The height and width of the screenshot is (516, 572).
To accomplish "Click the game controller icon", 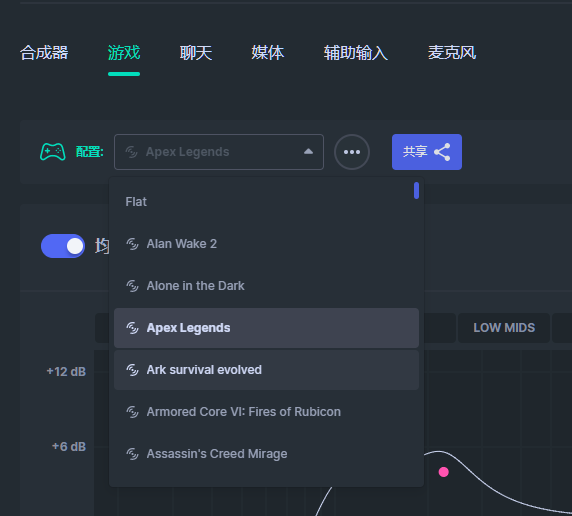I will coord(53,152).
